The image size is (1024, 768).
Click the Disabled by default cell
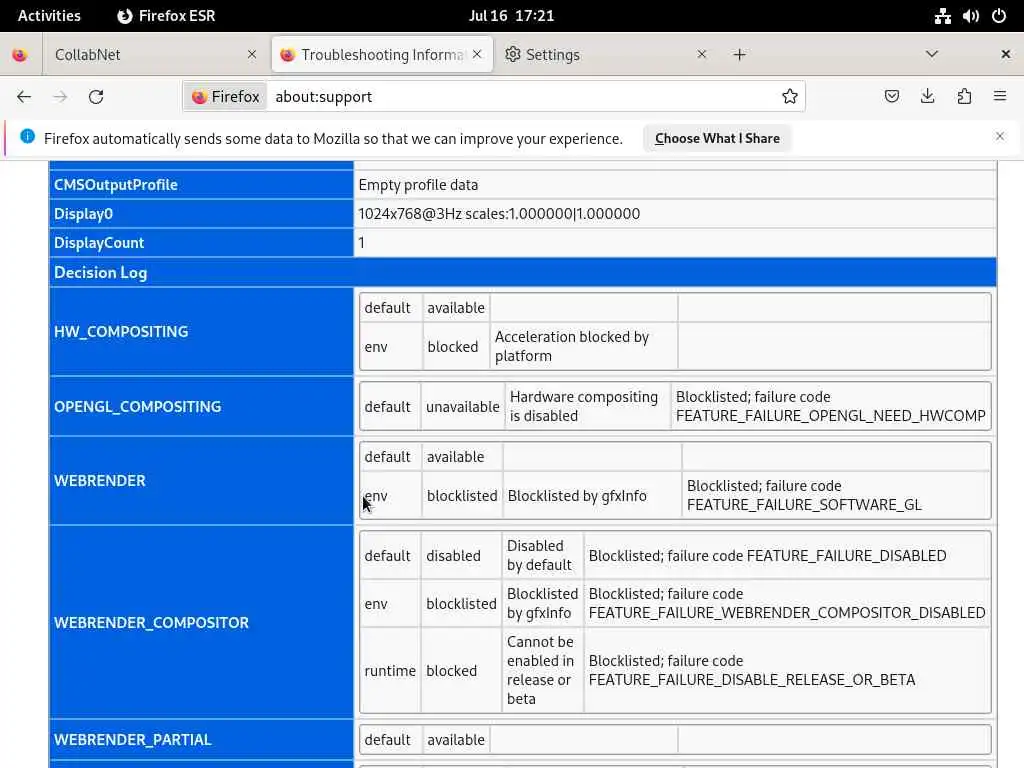[542, 555]
